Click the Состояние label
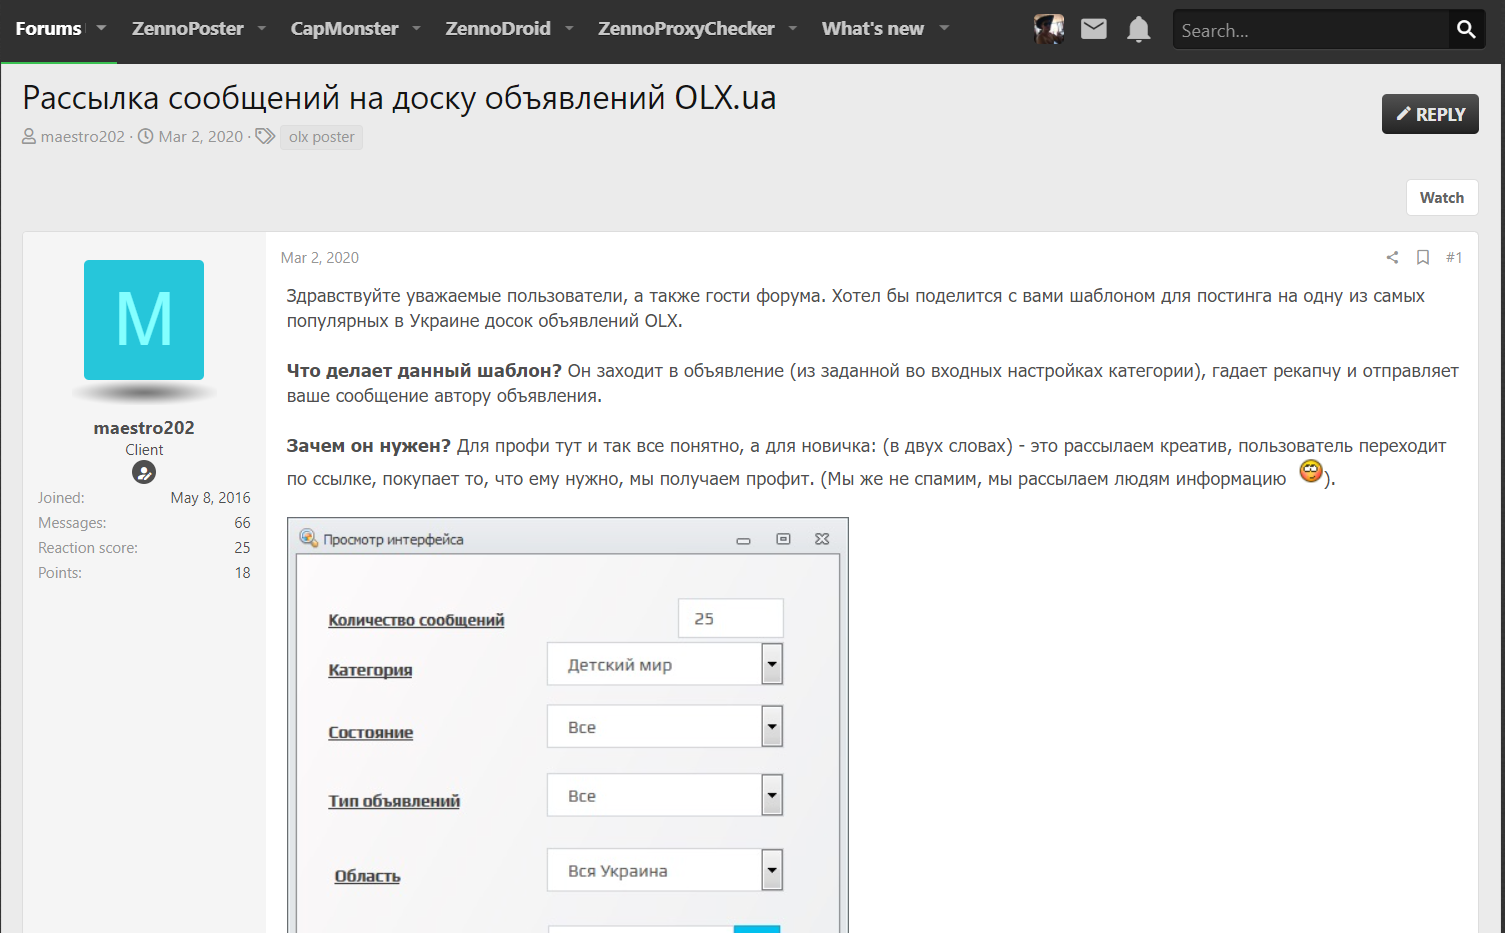The width and height of the screenshot is (1505, 933). (371, 732)
